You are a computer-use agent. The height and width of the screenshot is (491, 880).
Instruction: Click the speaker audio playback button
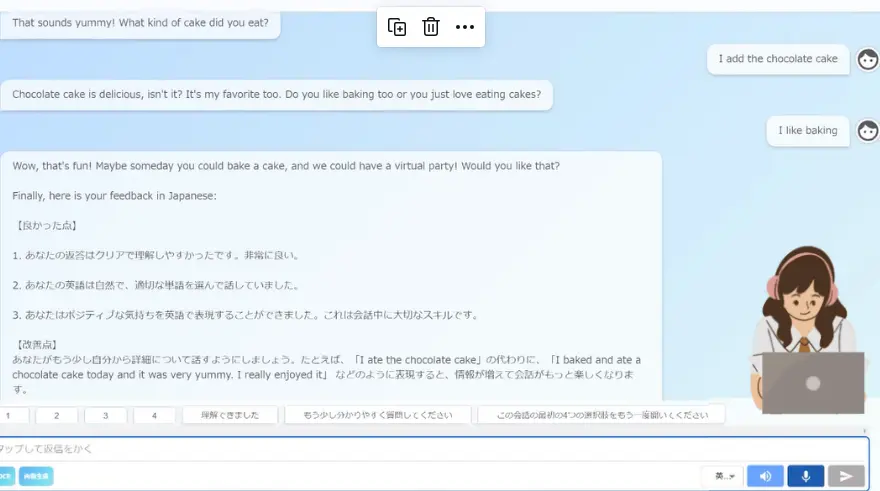(765, 476)
